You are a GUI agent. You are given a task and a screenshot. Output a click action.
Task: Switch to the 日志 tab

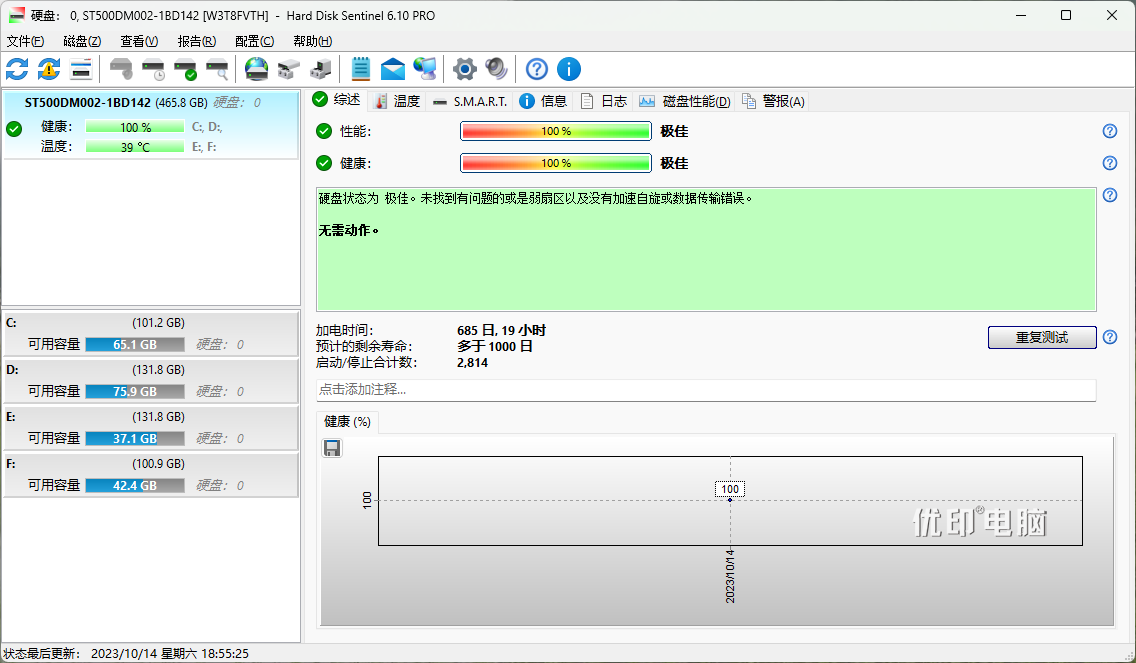pos(604,101)
